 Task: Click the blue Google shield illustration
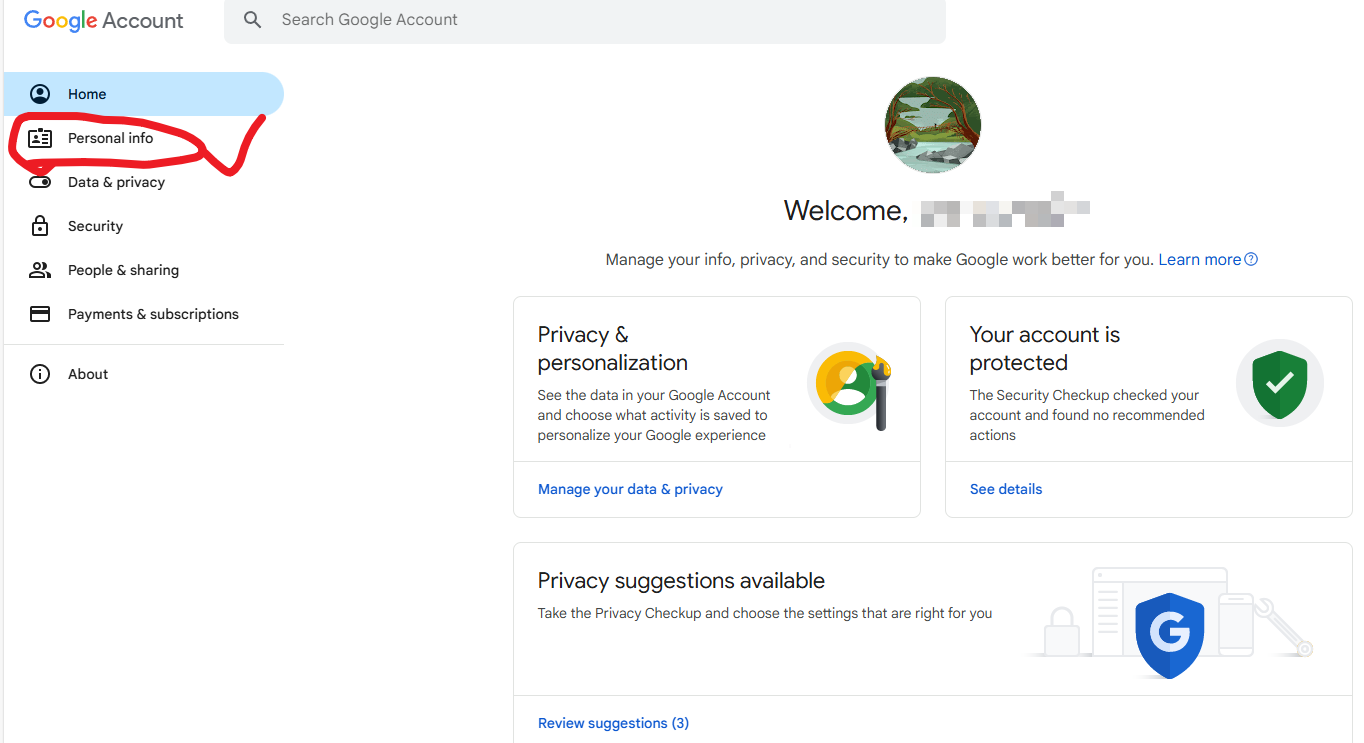tap(1169, 635)
